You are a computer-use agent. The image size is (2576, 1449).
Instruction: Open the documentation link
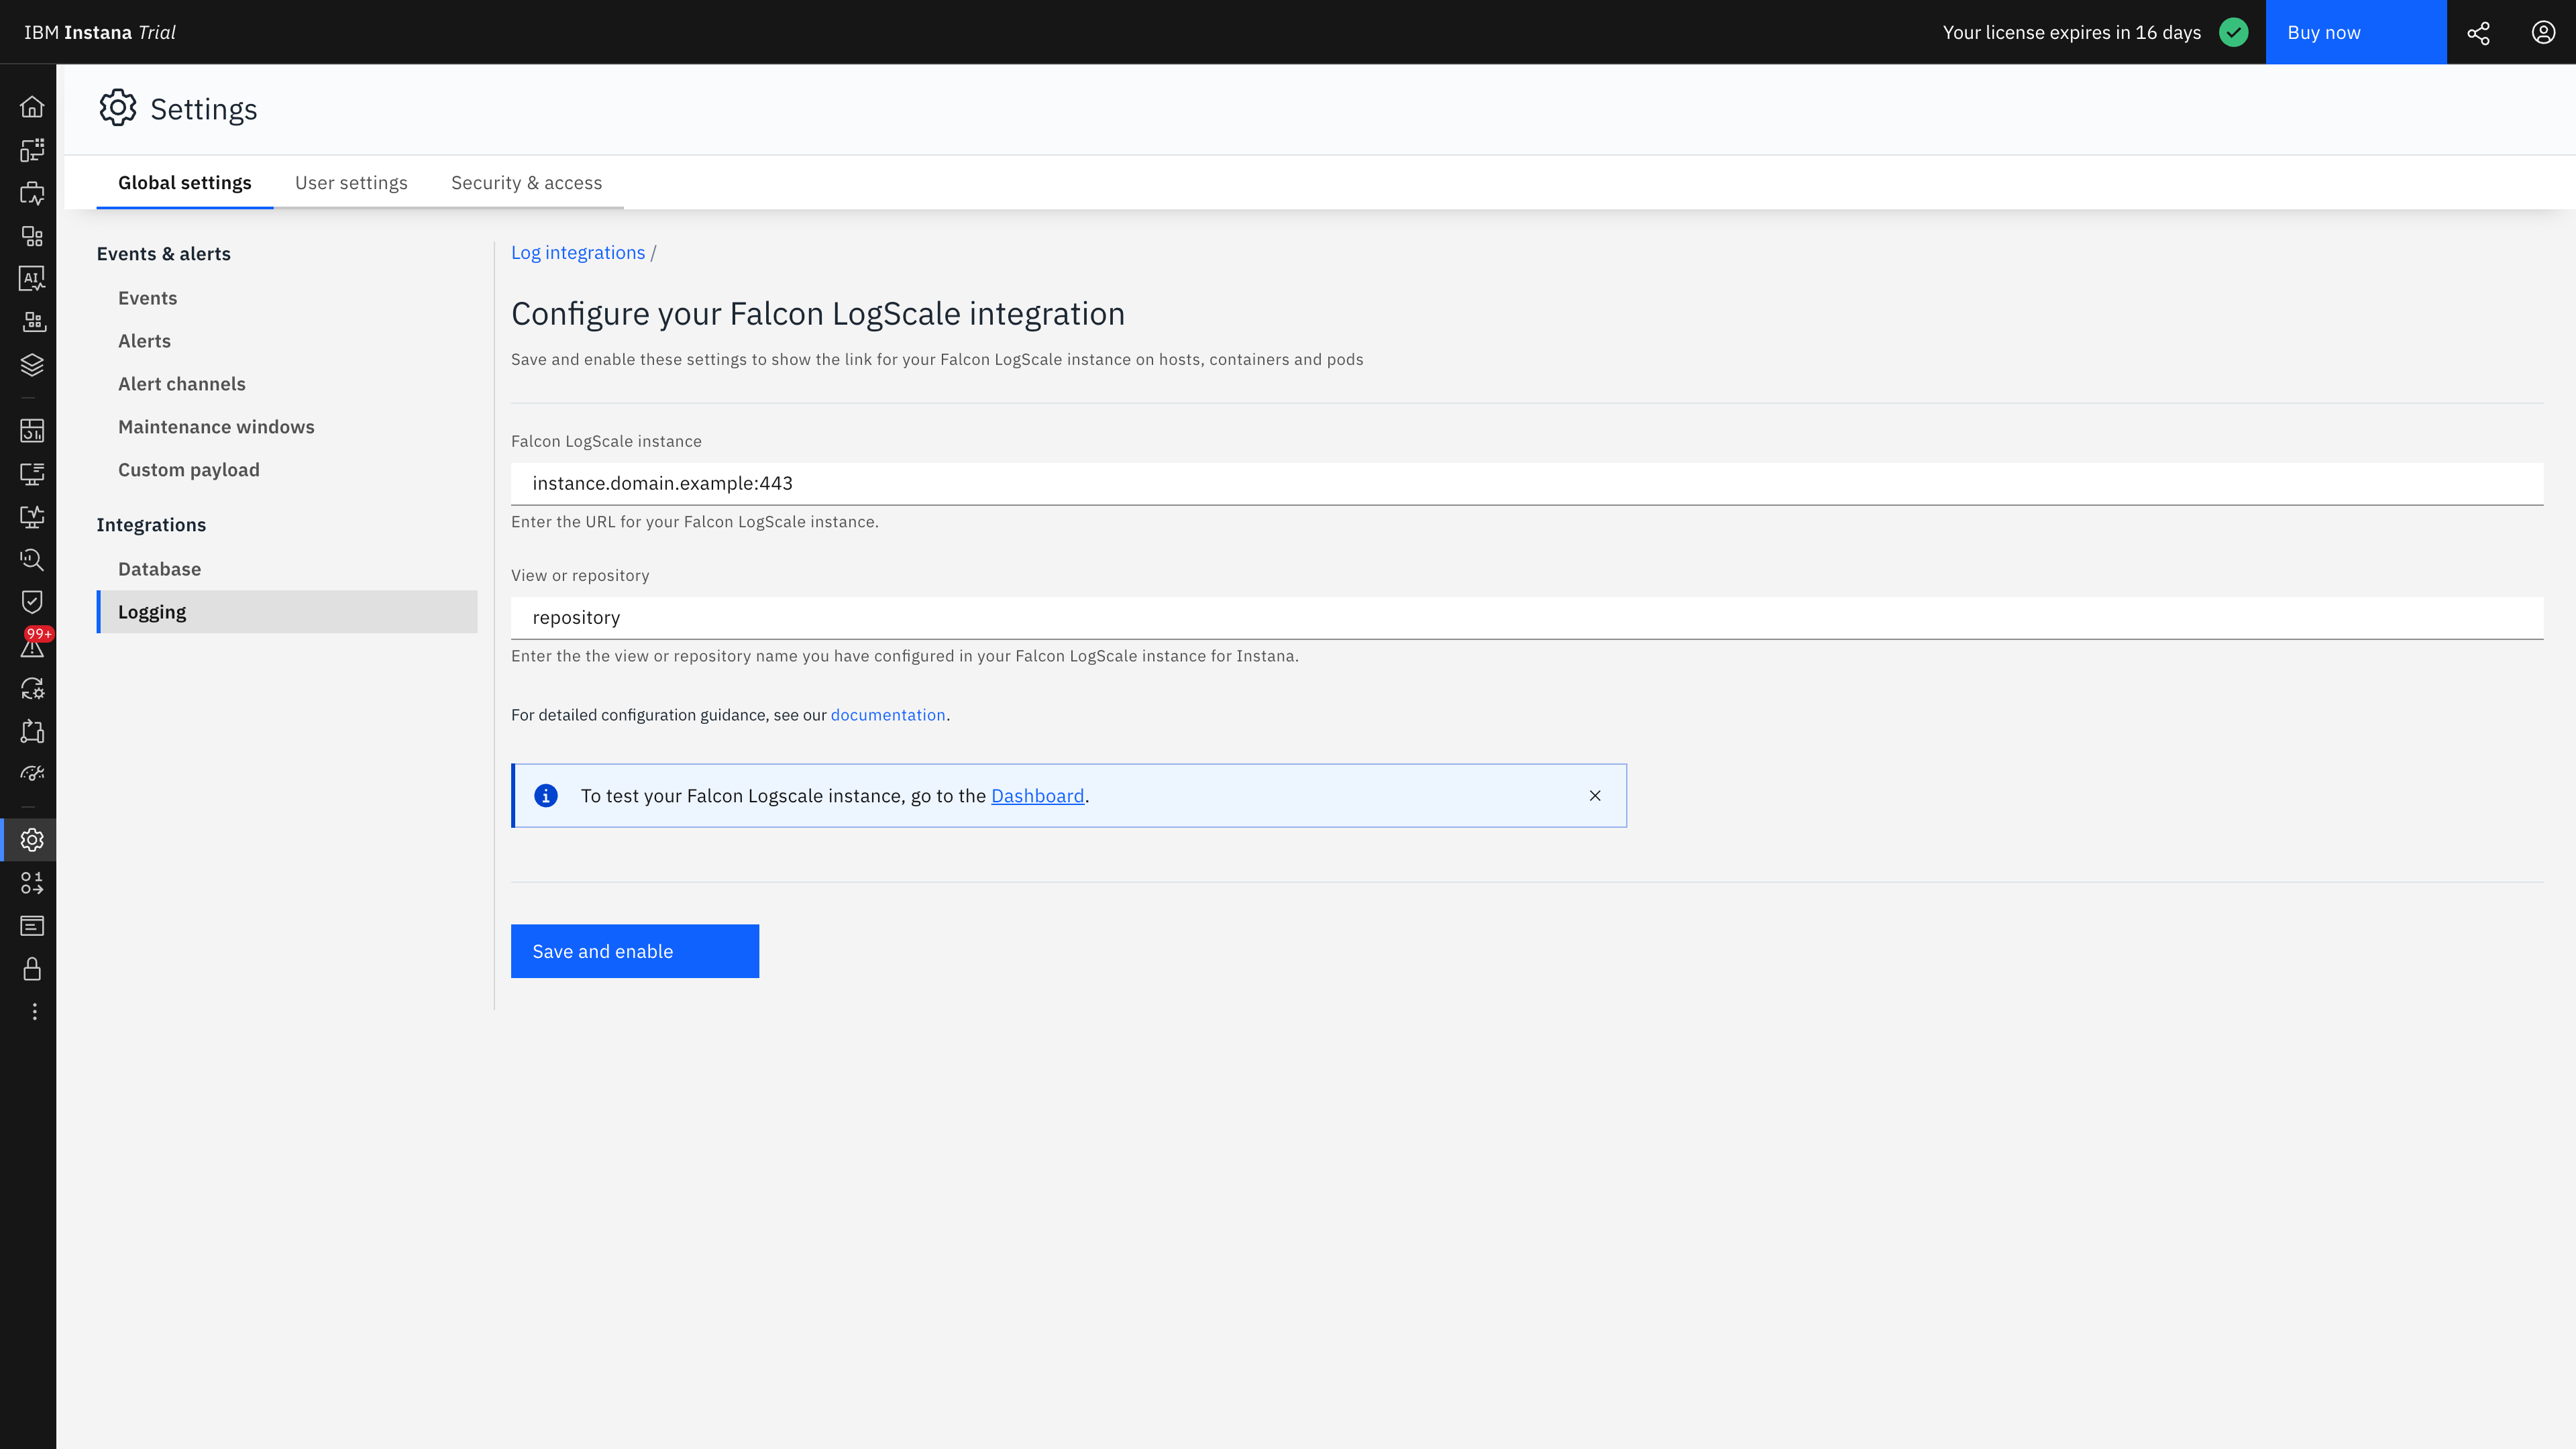[x=888, y=715]
